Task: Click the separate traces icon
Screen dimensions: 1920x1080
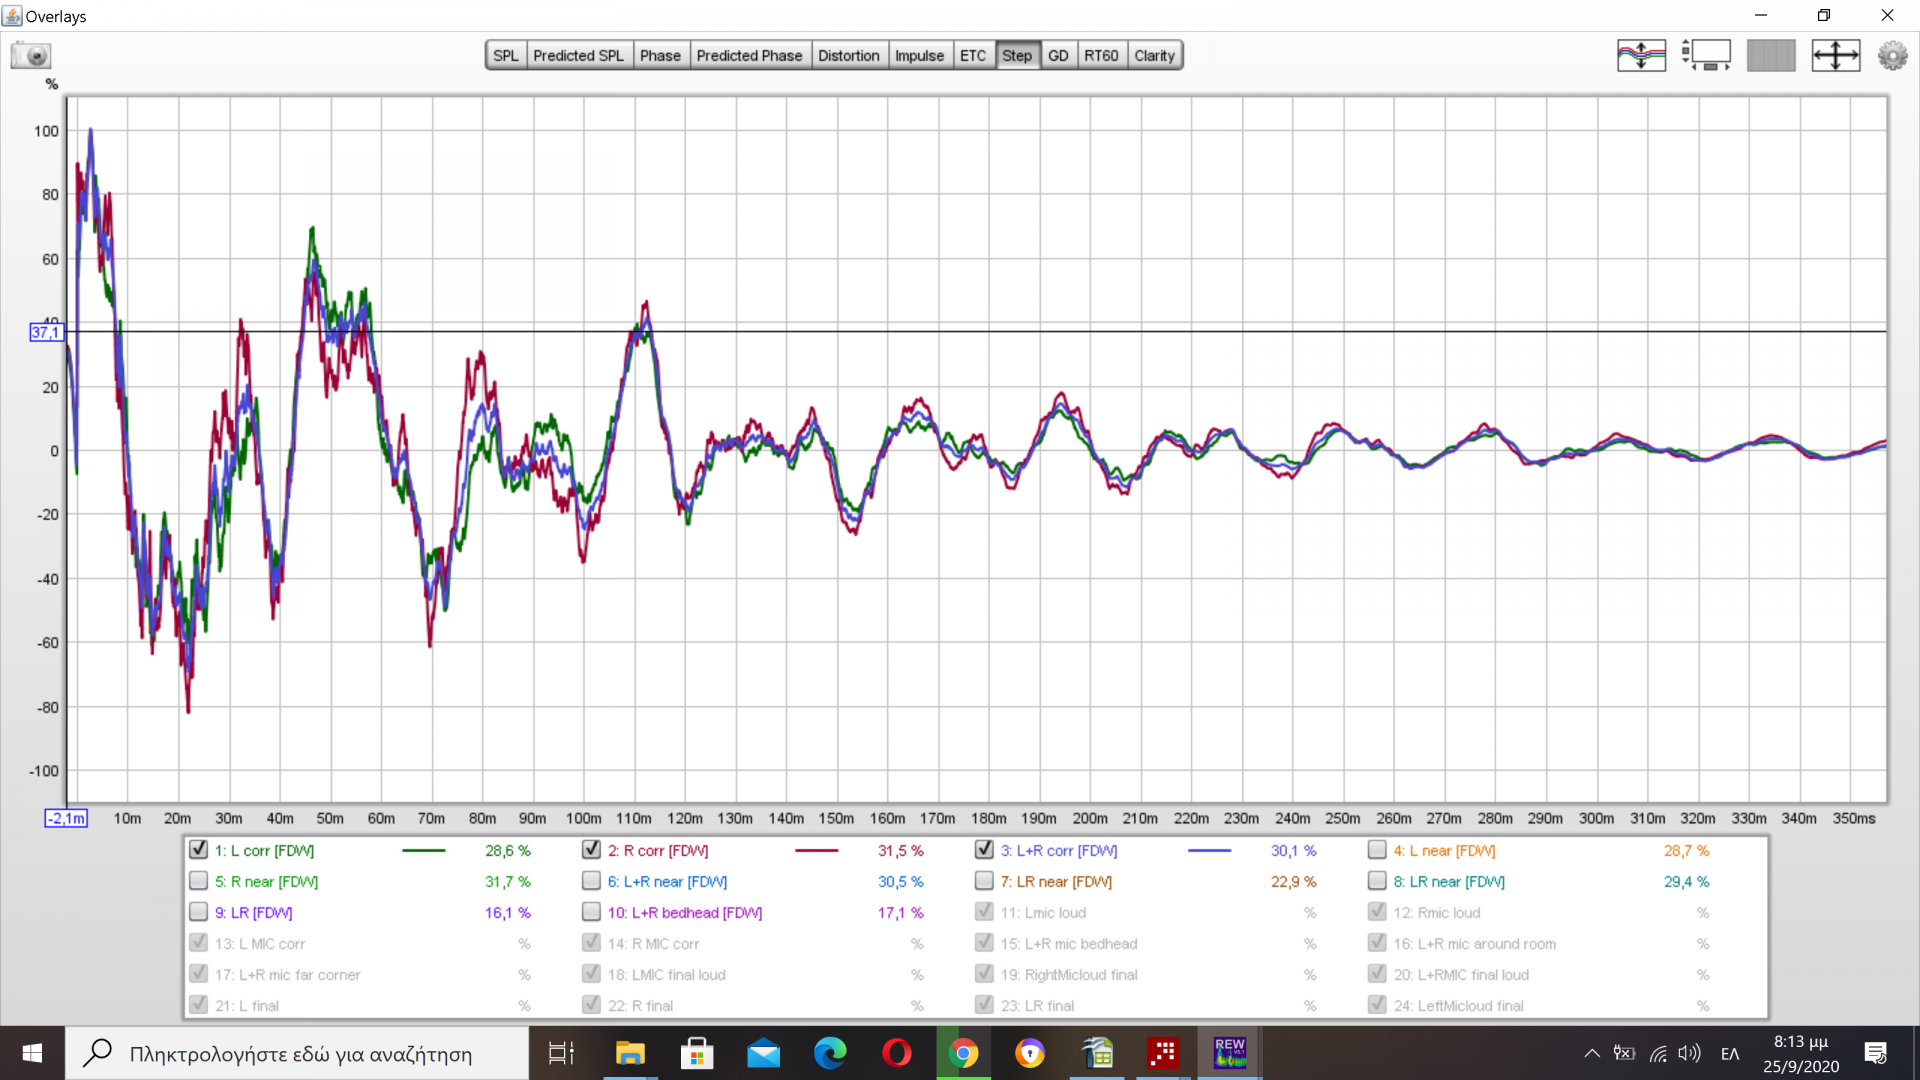Action: 1641,55
